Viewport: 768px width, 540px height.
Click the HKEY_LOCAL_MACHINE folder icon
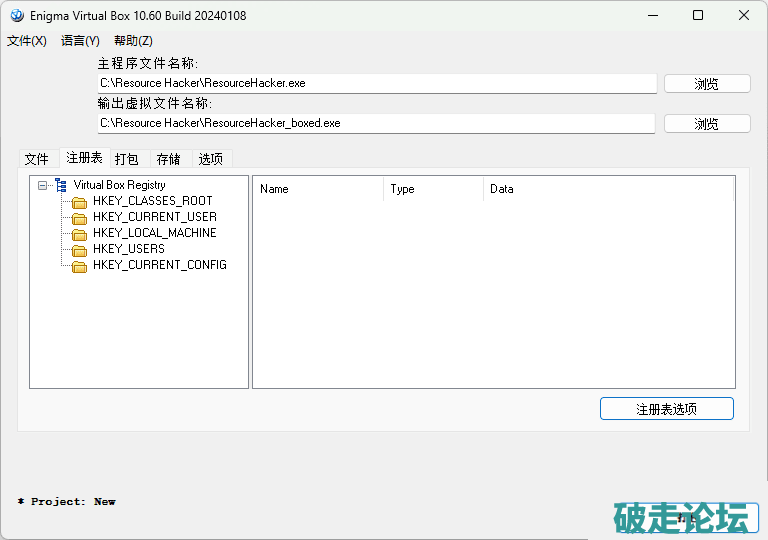pyautogui.click(x=80, y=234)
